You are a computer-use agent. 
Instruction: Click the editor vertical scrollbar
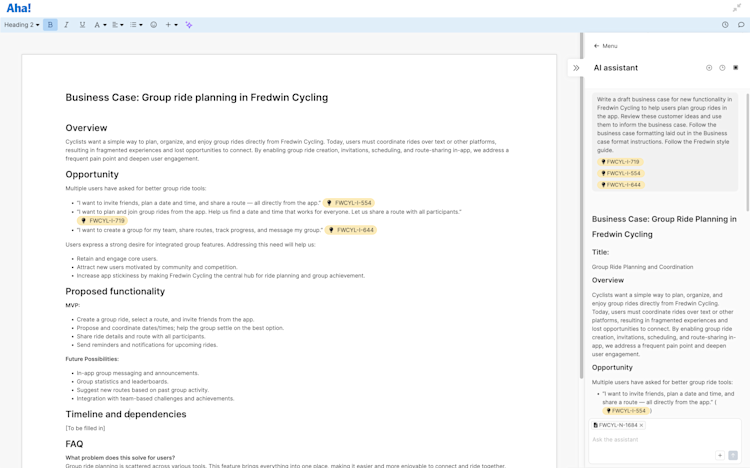pyautogui.click(x=581, y=206)
